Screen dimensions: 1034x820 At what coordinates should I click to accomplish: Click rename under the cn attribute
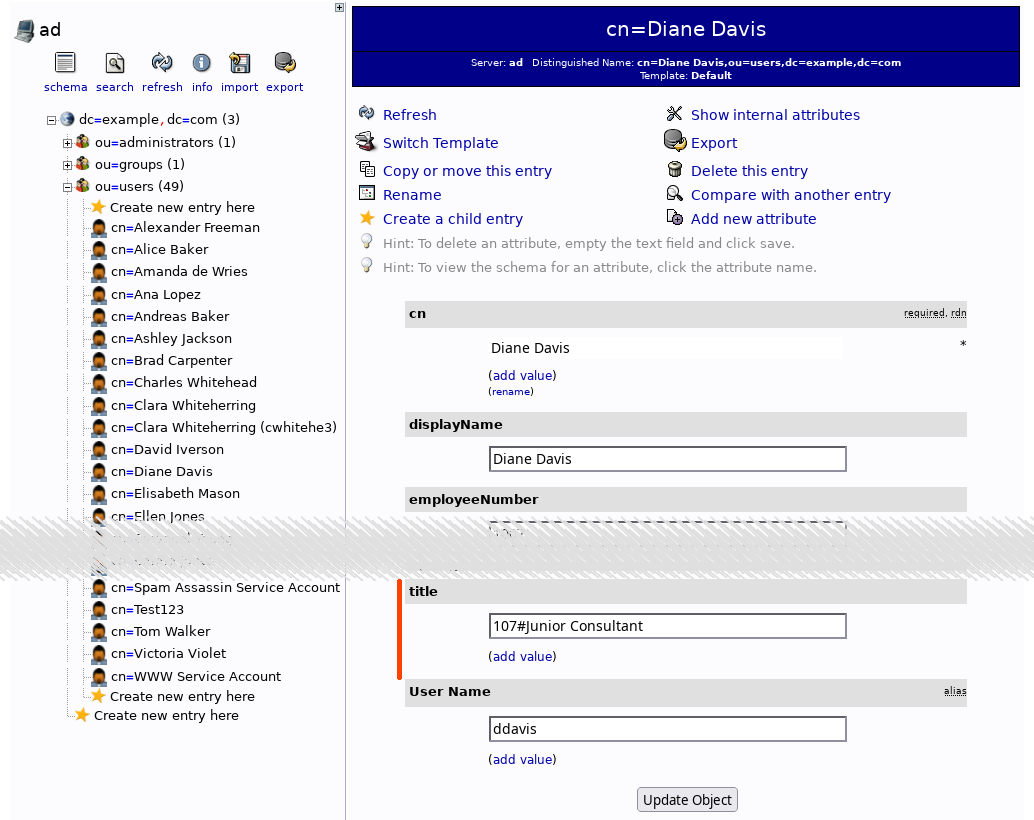coord(511,391)
